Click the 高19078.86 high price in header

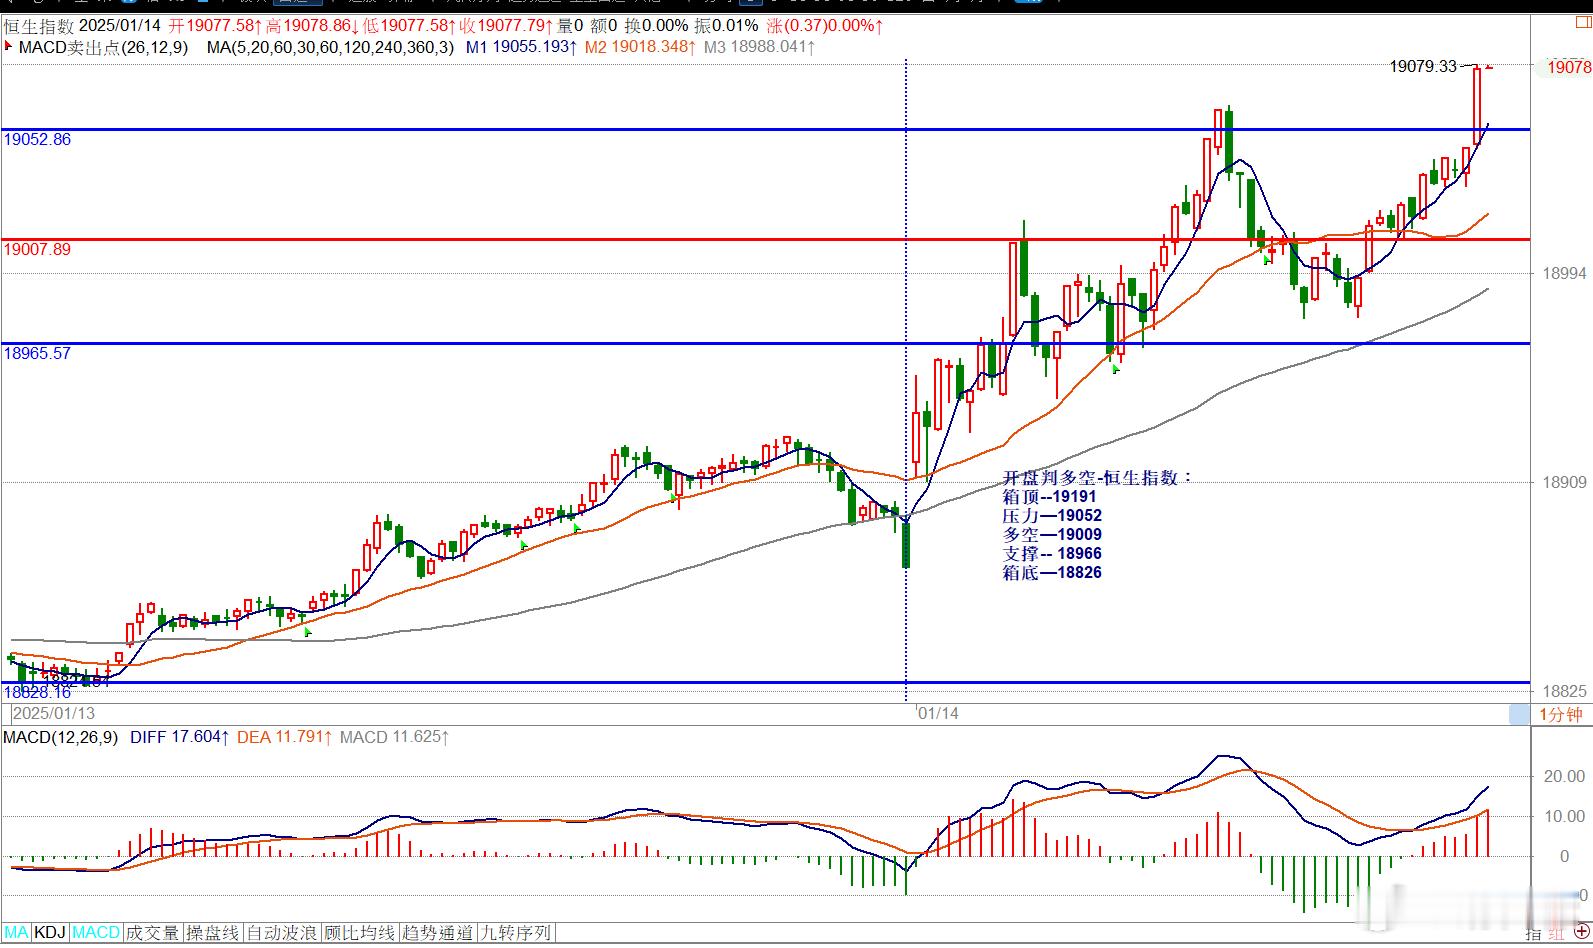click(x=313, y=25)
